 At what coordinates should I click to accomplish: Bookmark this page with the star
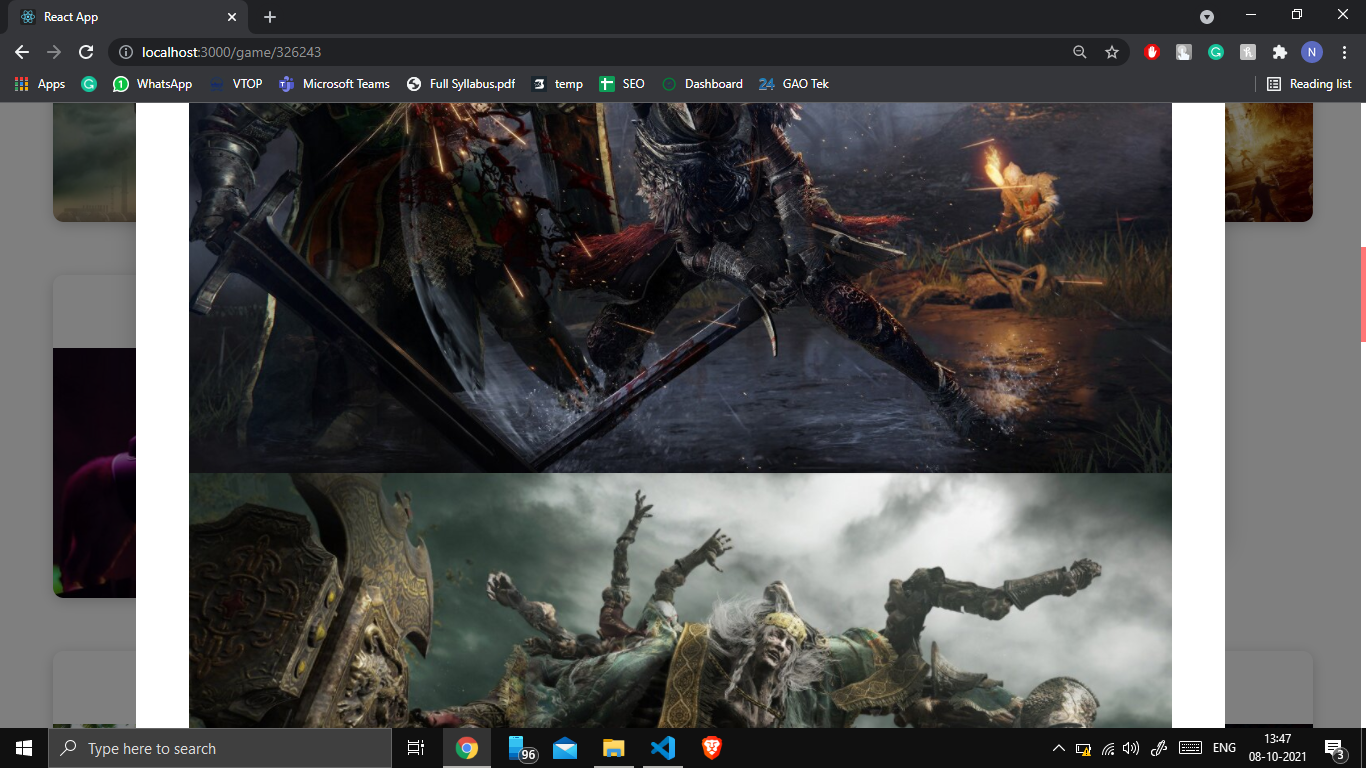1112,52
